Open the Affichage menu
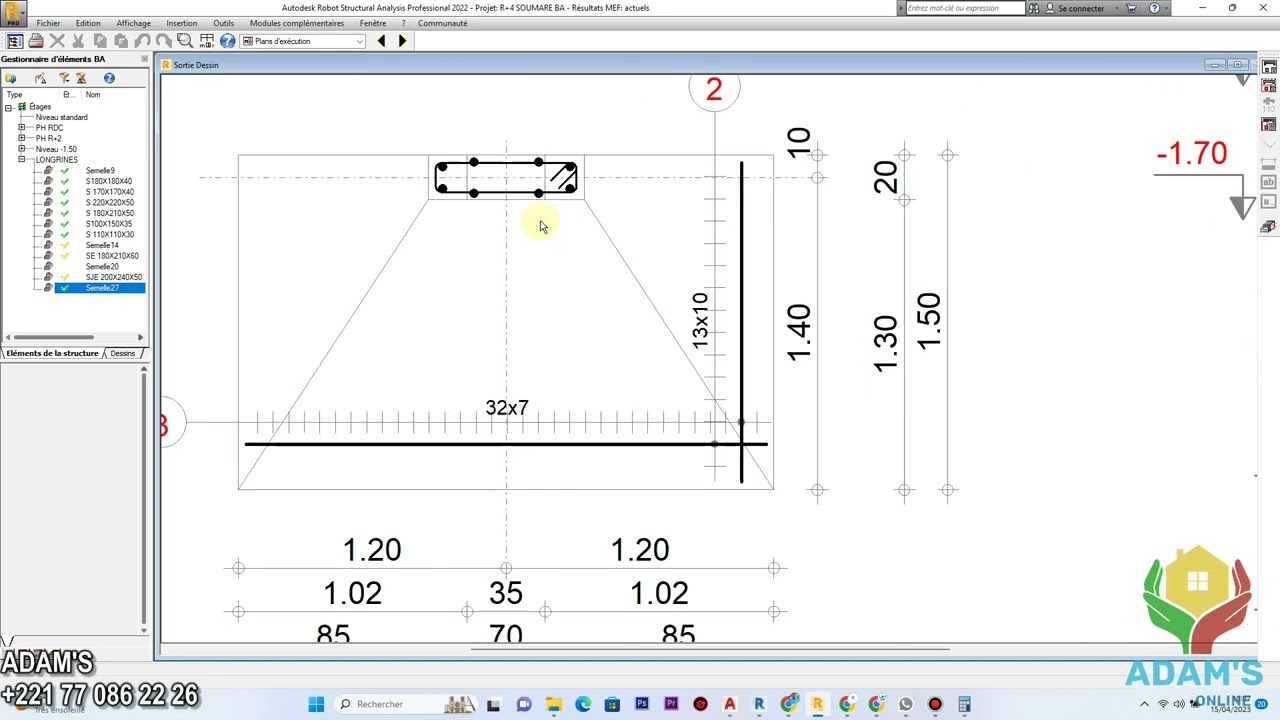The height and width of the screenshot is (720, 1280). pos(133,23)
